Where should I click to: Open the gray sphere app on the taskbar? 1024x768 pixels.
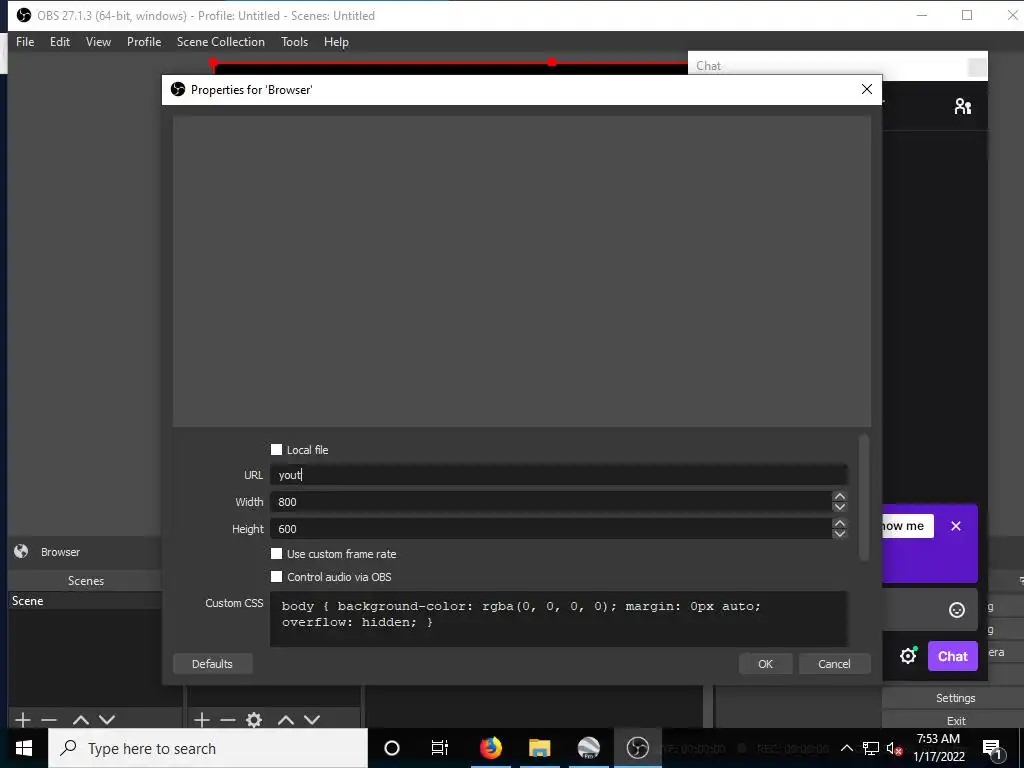pos(588,748)
